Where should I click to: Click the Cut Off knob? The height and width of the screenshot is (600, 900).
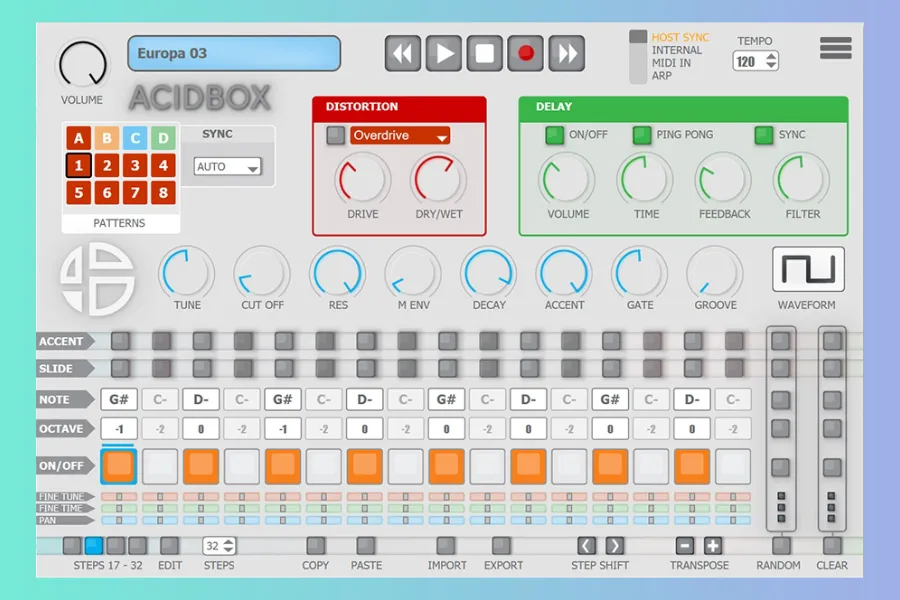coord(261,273)
